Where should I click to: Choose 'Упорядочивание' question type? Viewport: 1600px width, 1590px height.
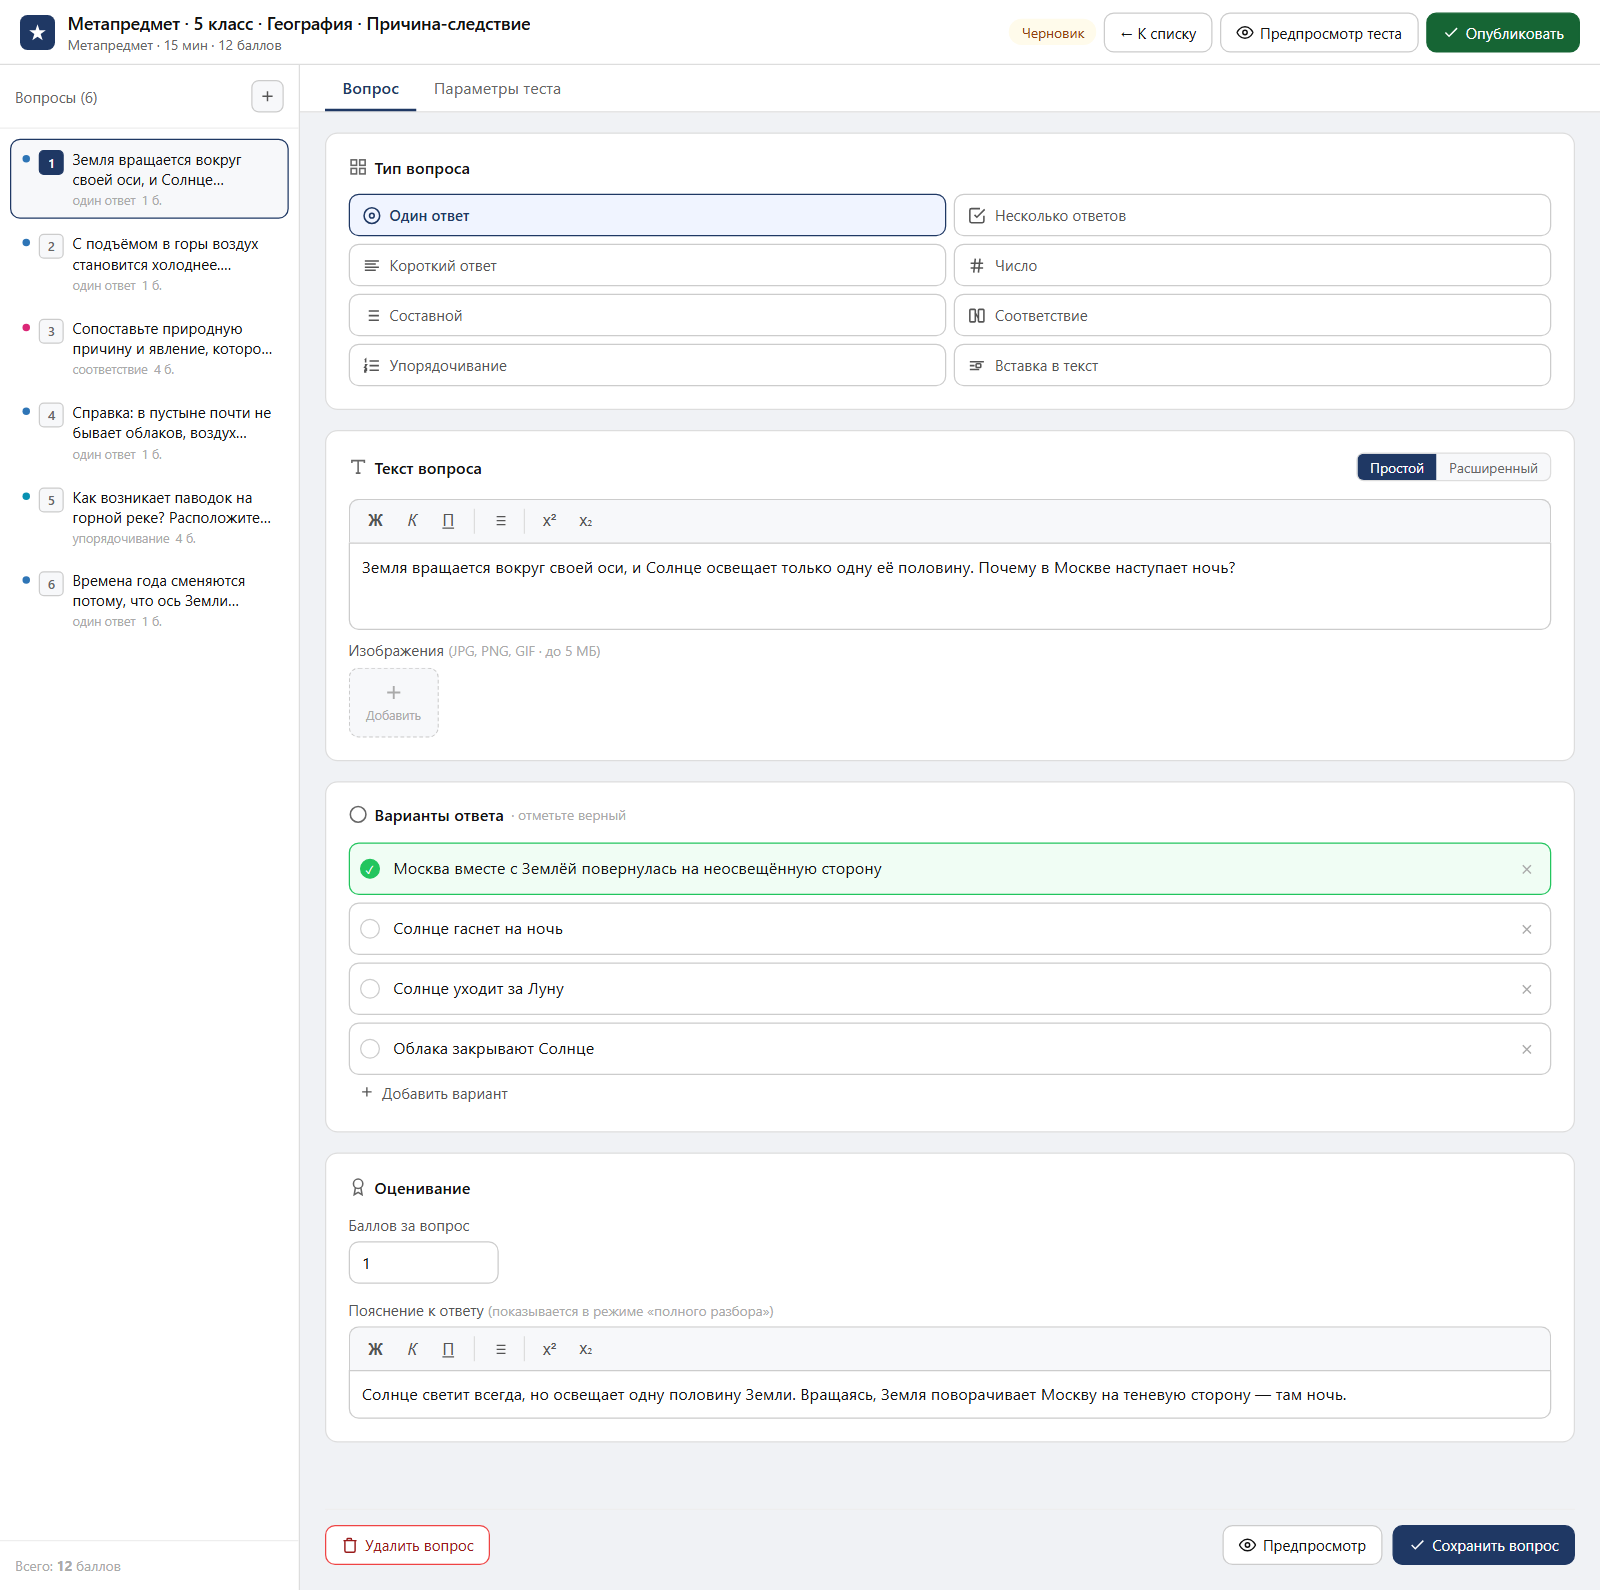(647, 365)
